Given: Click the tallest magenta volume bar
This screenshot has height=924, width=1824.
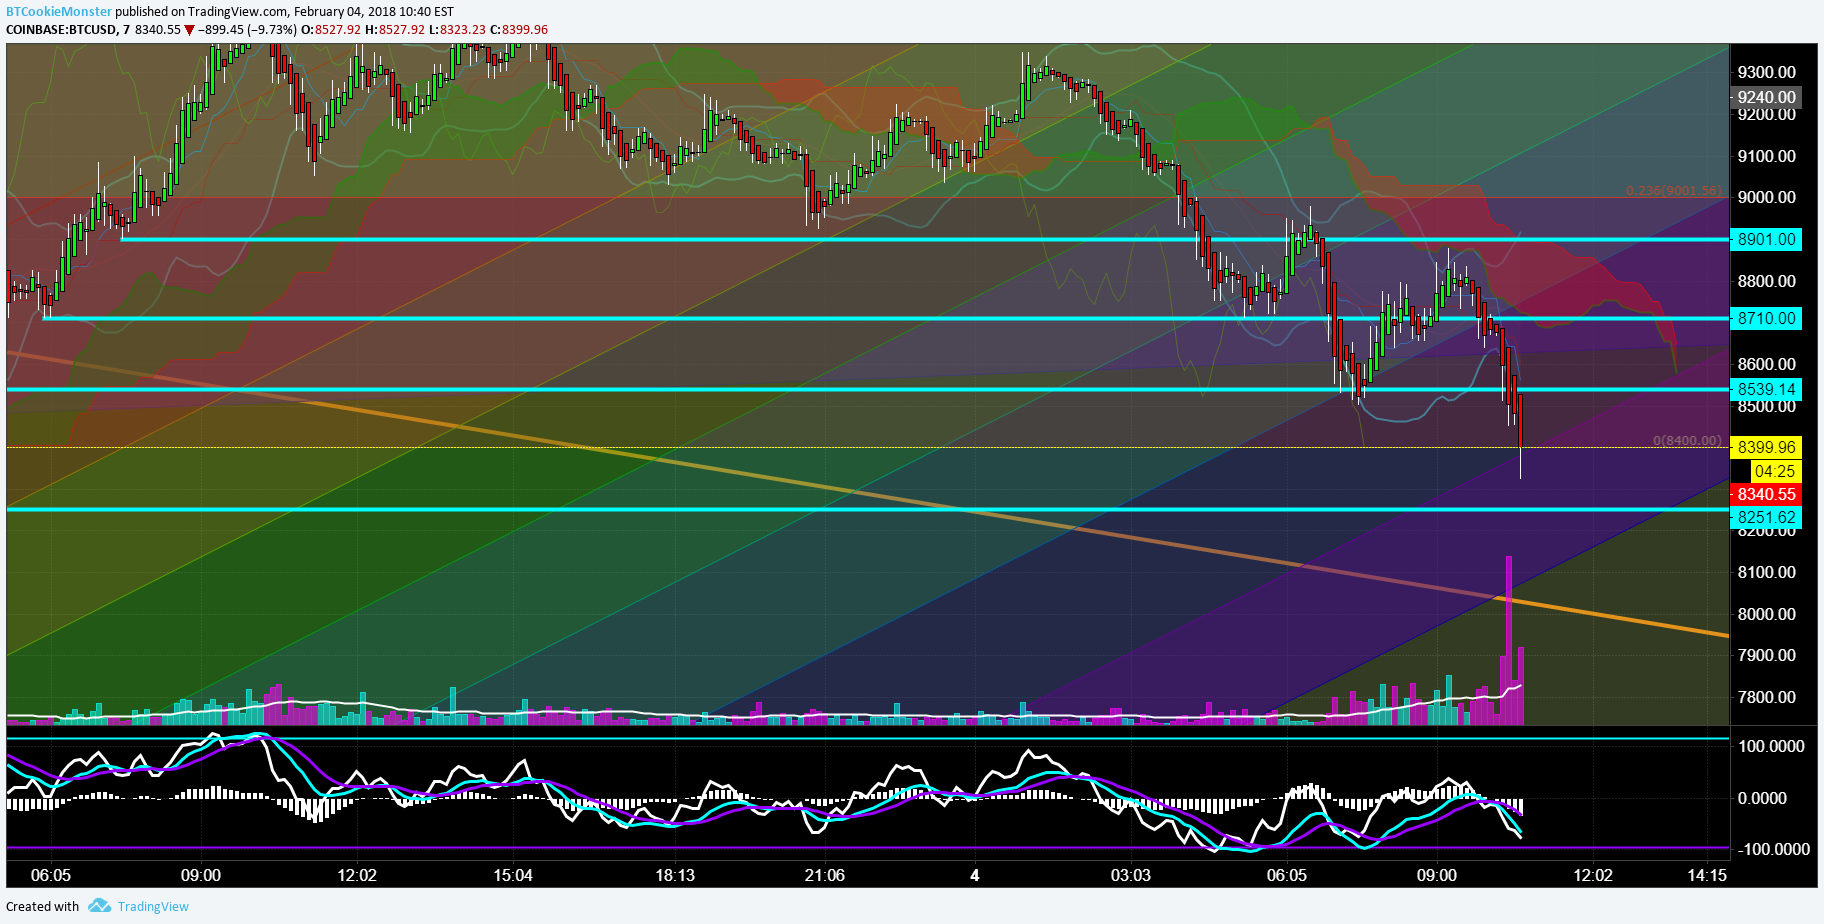Looking at the screenshot, I should pos(1509,640).
